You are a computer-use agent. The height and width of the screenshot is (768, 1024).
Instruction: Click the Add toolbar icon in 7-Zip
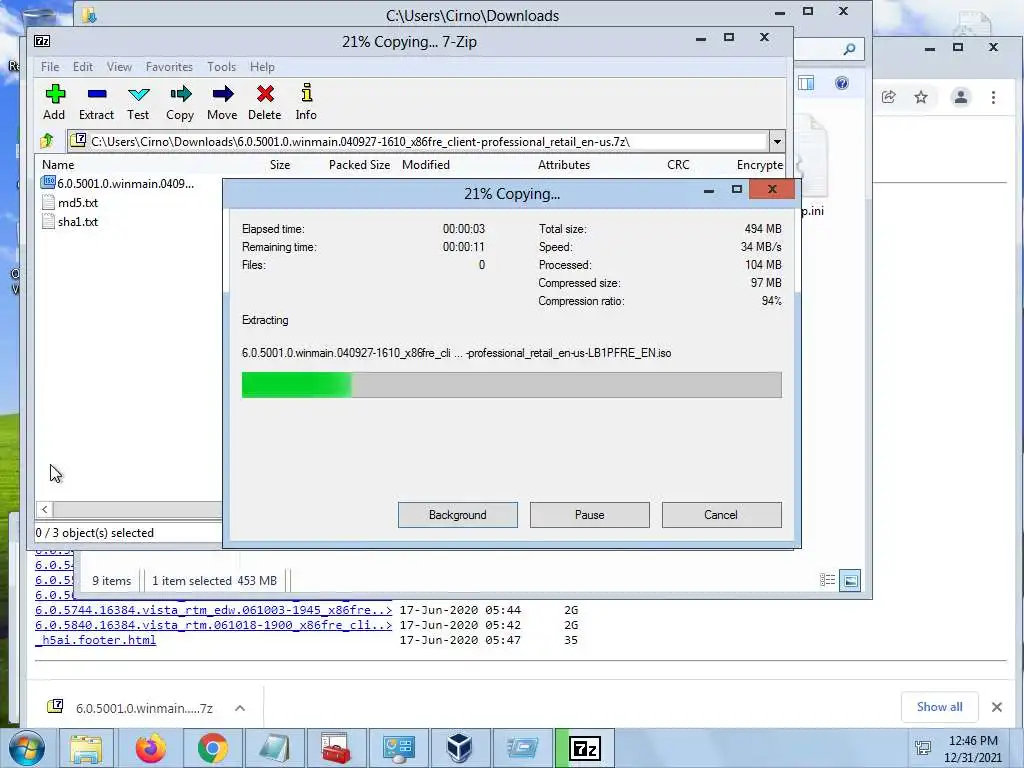55,102
